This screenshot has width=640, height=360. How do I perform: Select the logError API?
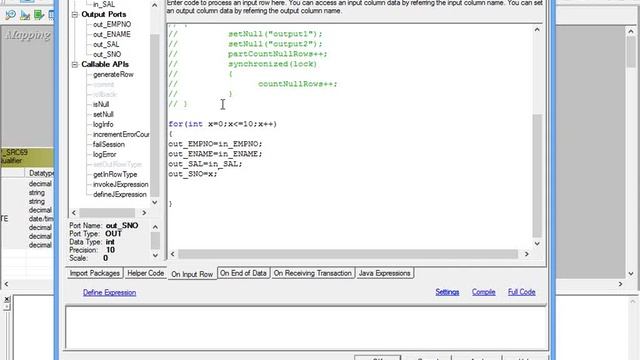(x=104, y=154)
